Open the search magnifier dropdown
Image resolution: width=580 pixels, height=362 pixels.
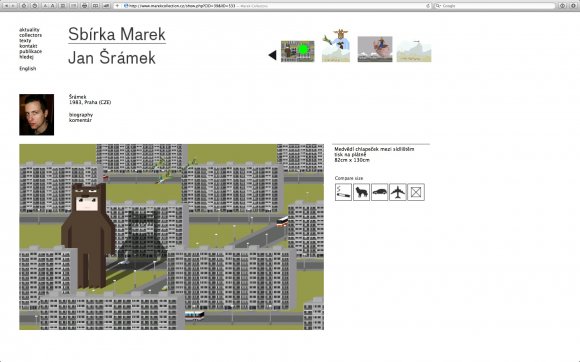tap(438, 6)
